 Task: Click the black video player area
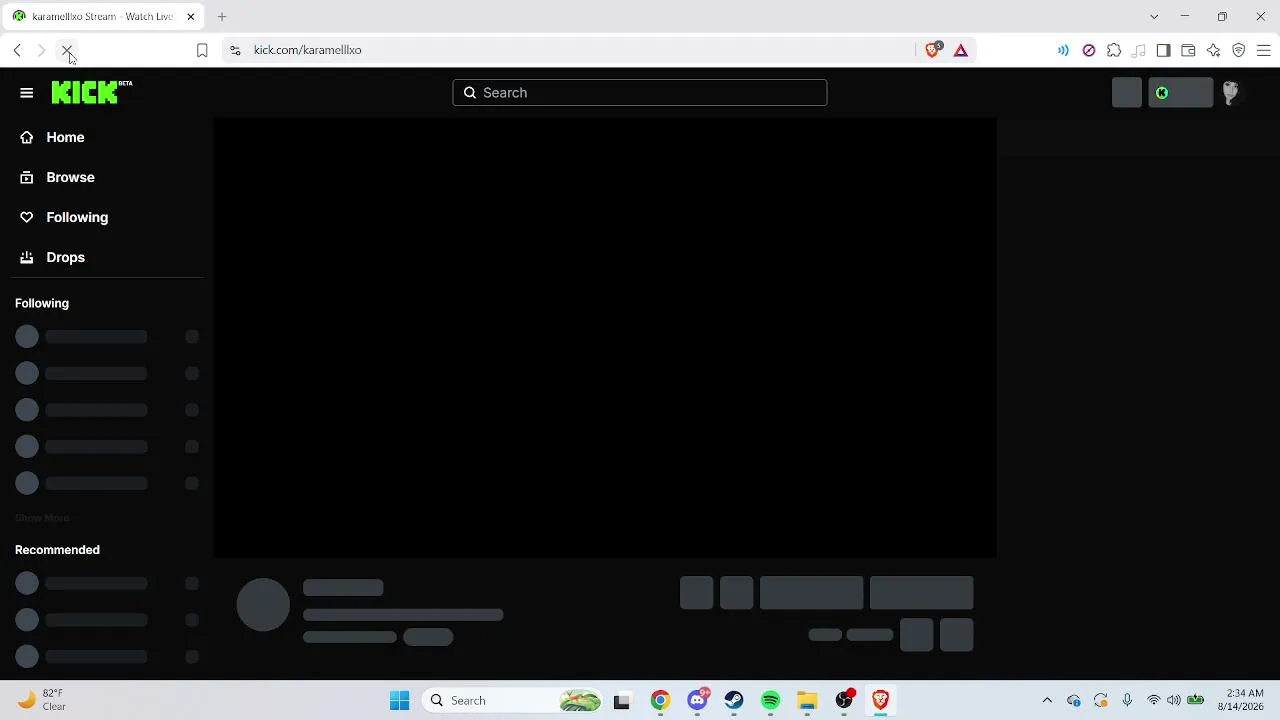point(605,338)
